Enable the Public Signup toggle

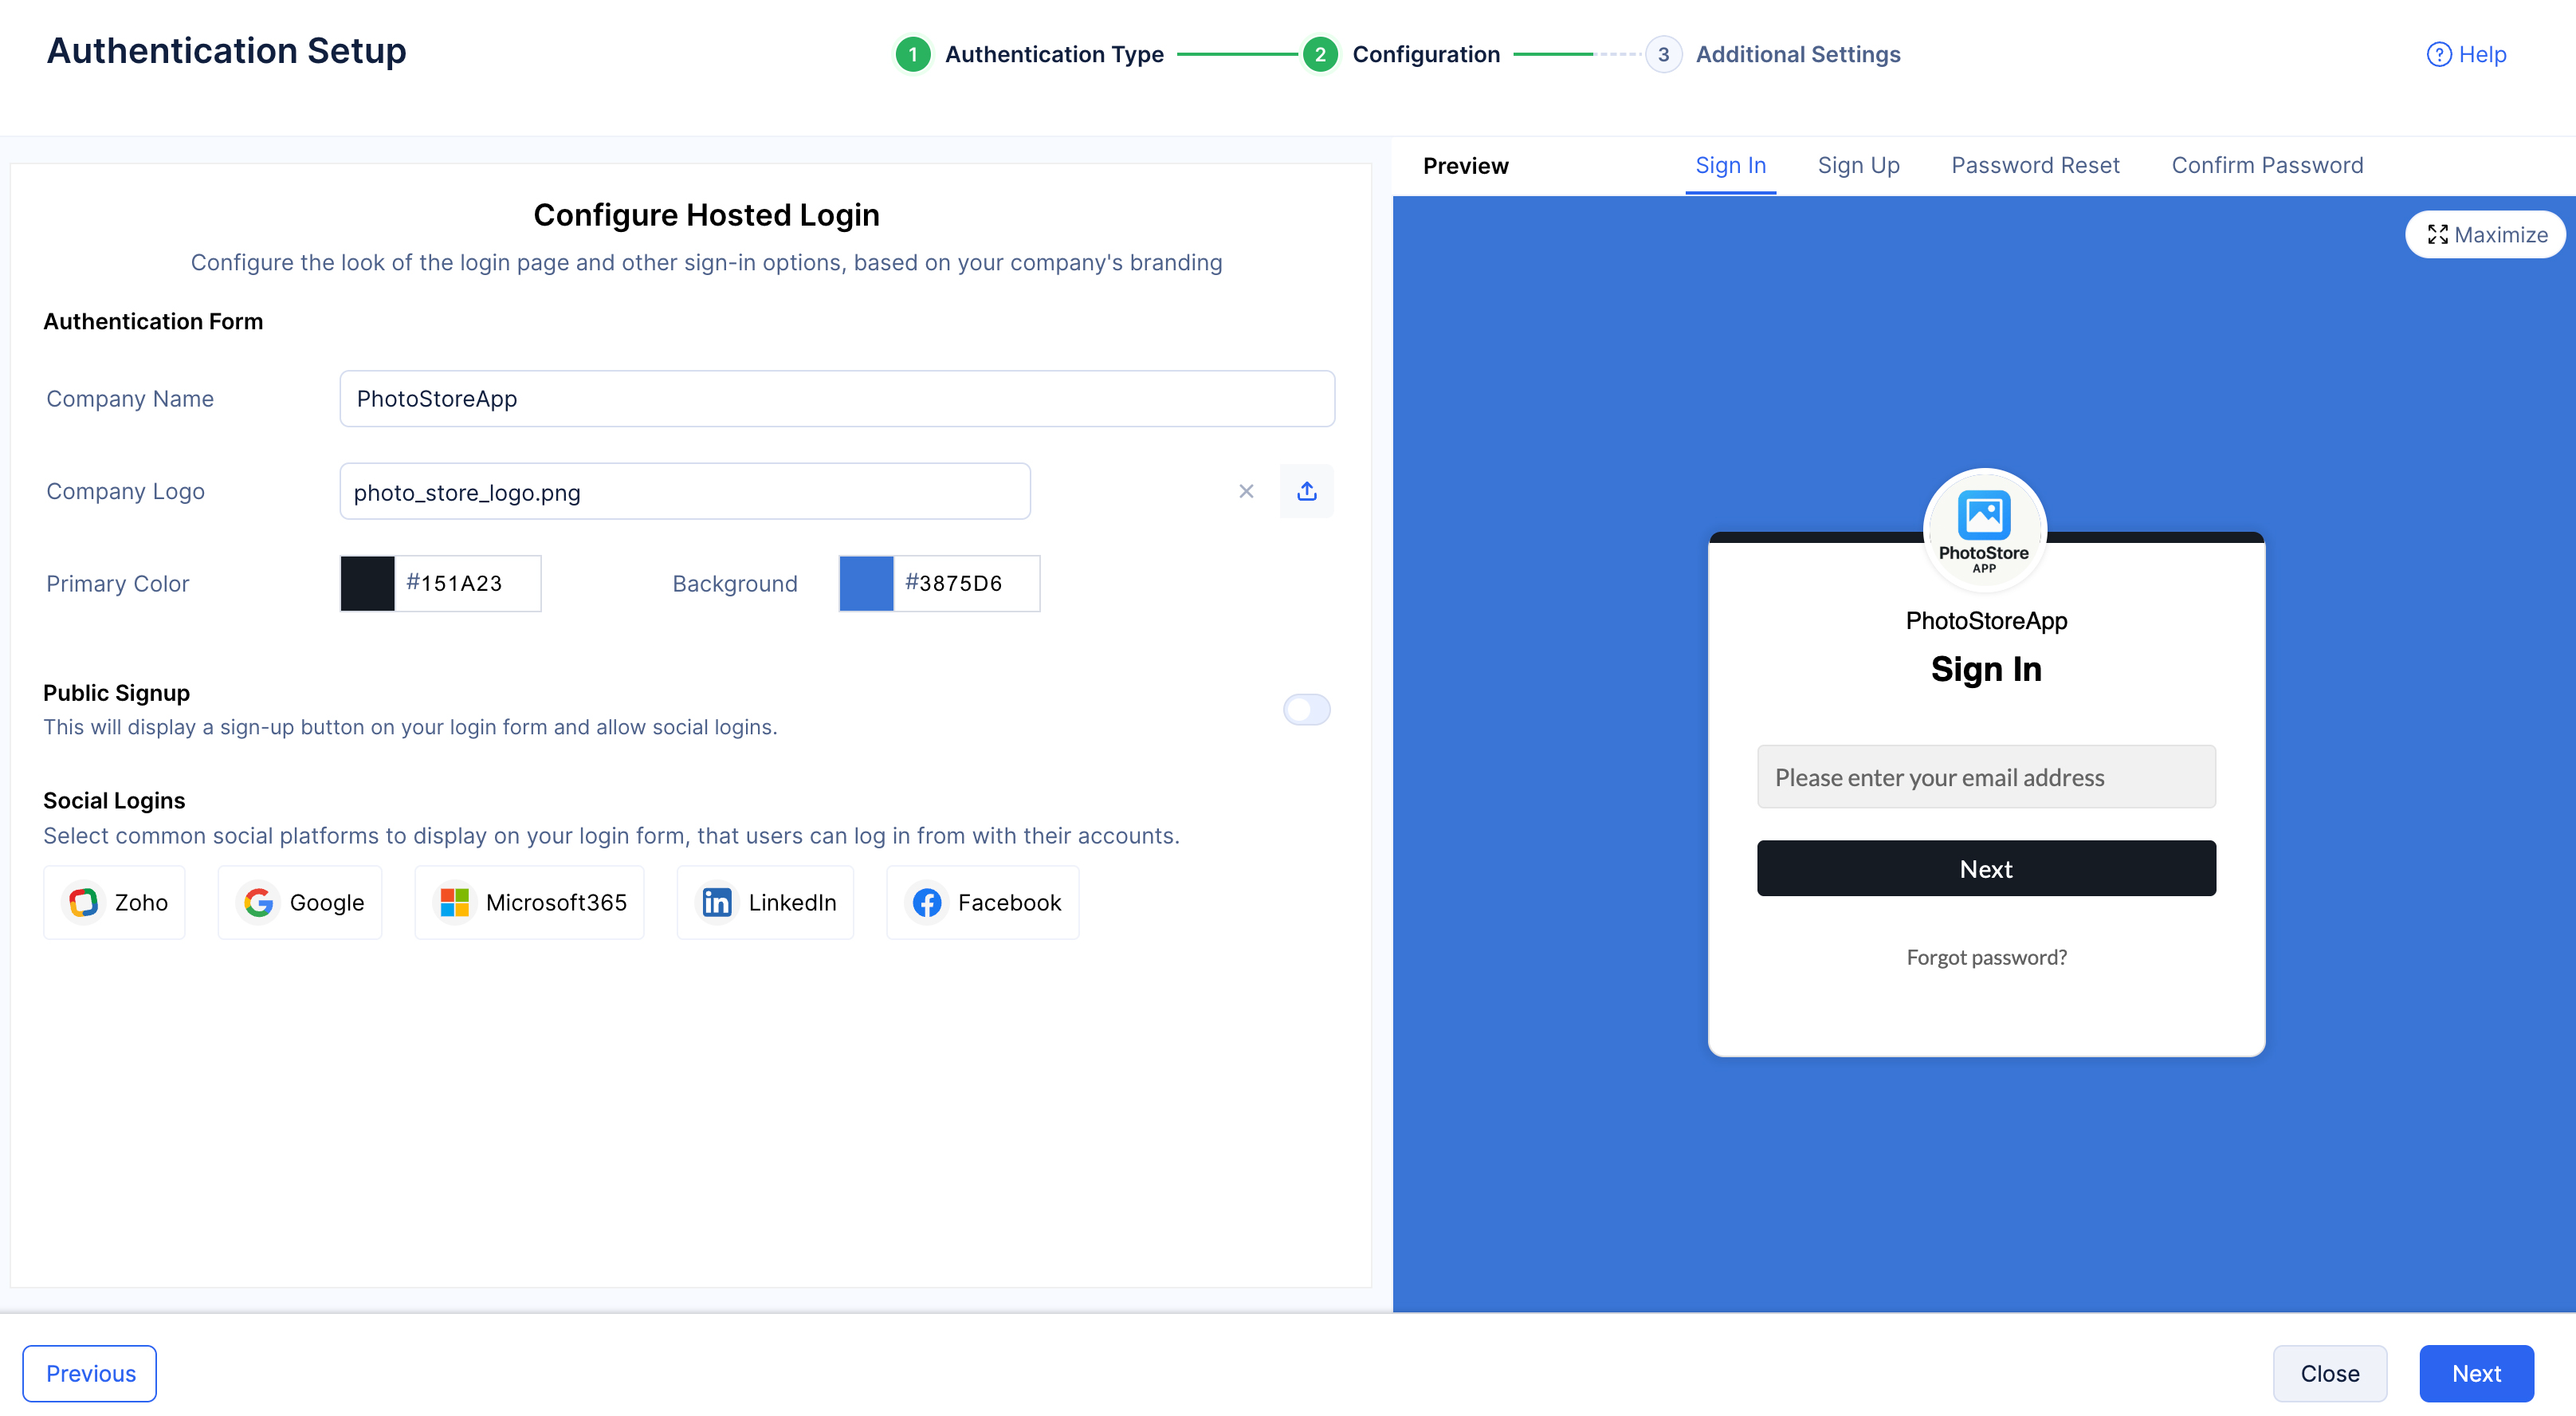(x=1306, y=709)
